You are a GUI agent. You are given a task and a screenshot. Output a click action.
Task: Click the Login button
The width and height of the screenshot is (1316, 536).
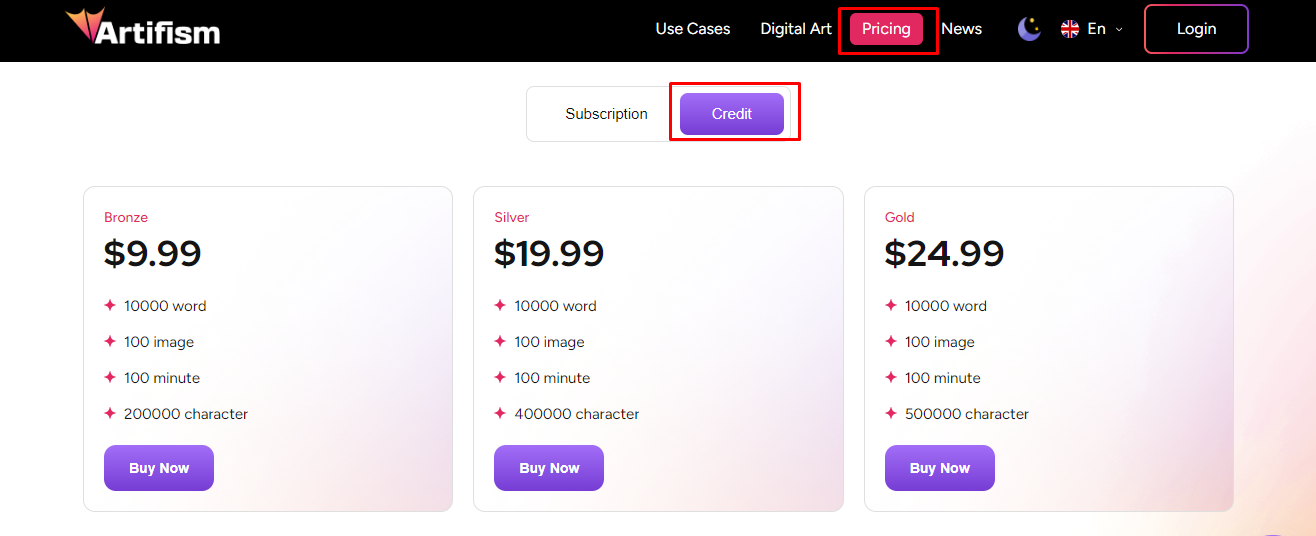[x=1196, y=29]
